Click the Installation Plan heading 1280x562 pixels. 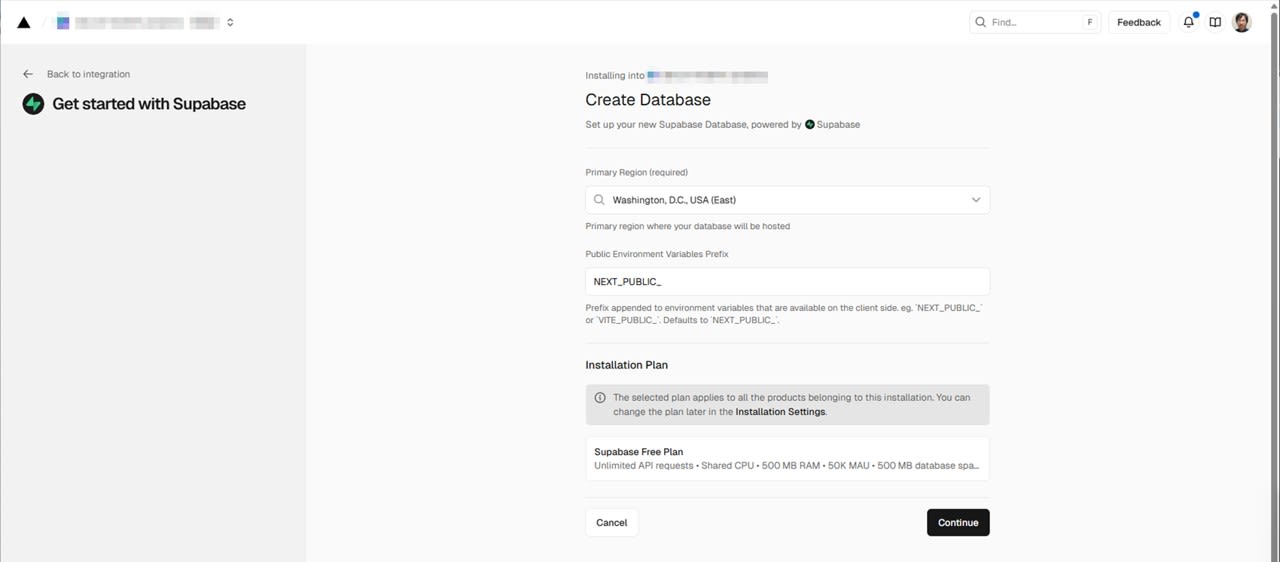(x=626, y=365)
